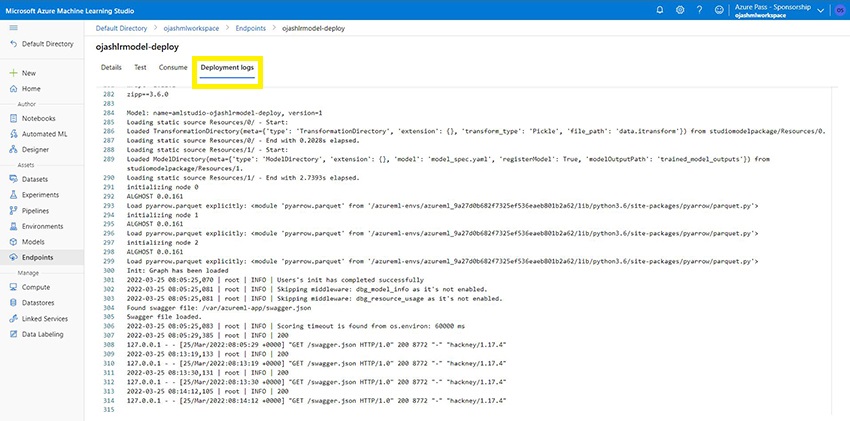Image resolution: width=850 pixels, height=421 pixels.
Task: Click the Automated ML icon
Action: coord(14,134)
